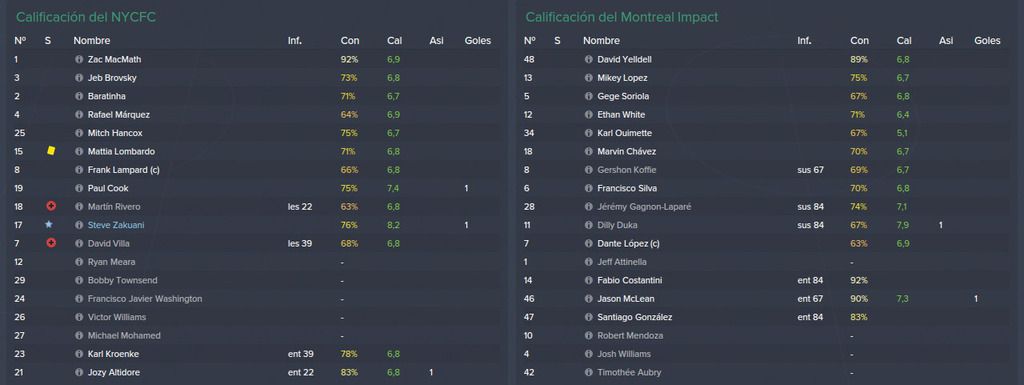The image size is (1024, 385).
Task: Click info icon beside Dilly Duka
Action: coord(589,225)
